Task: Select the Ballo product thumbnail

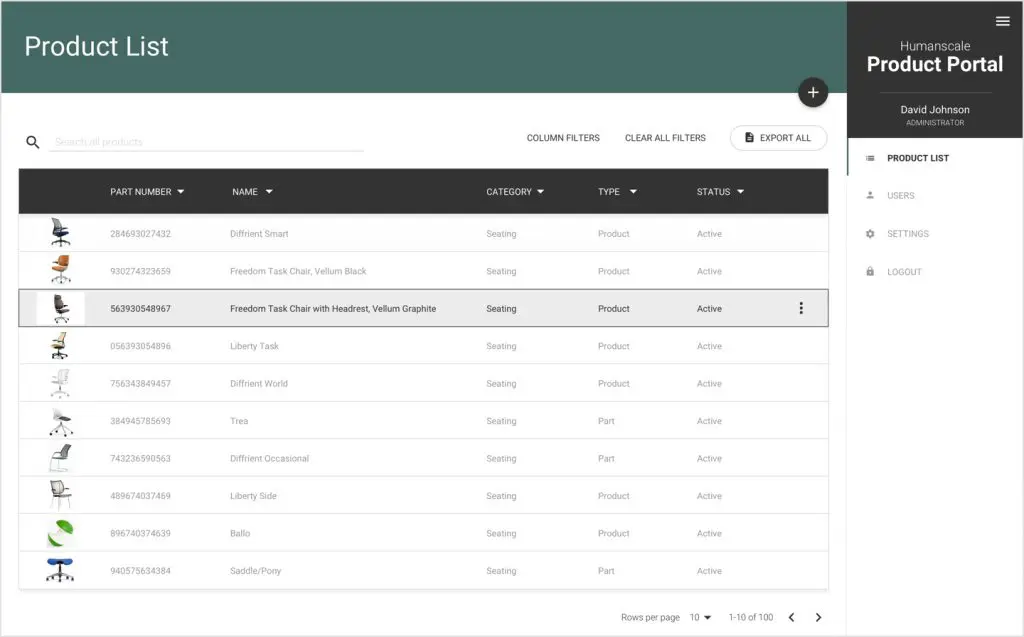Action: 60,534
